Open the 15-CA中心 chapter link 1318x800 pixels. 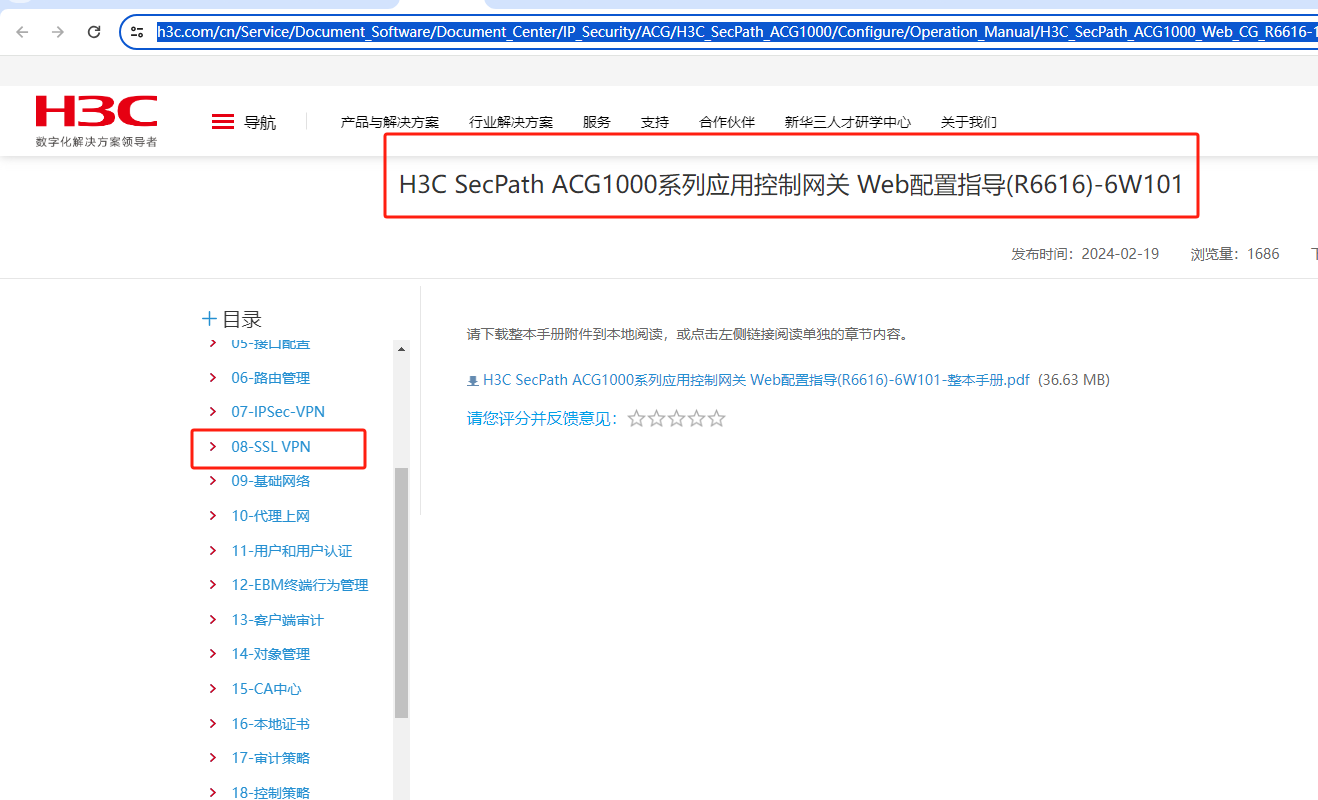(267, 689)
